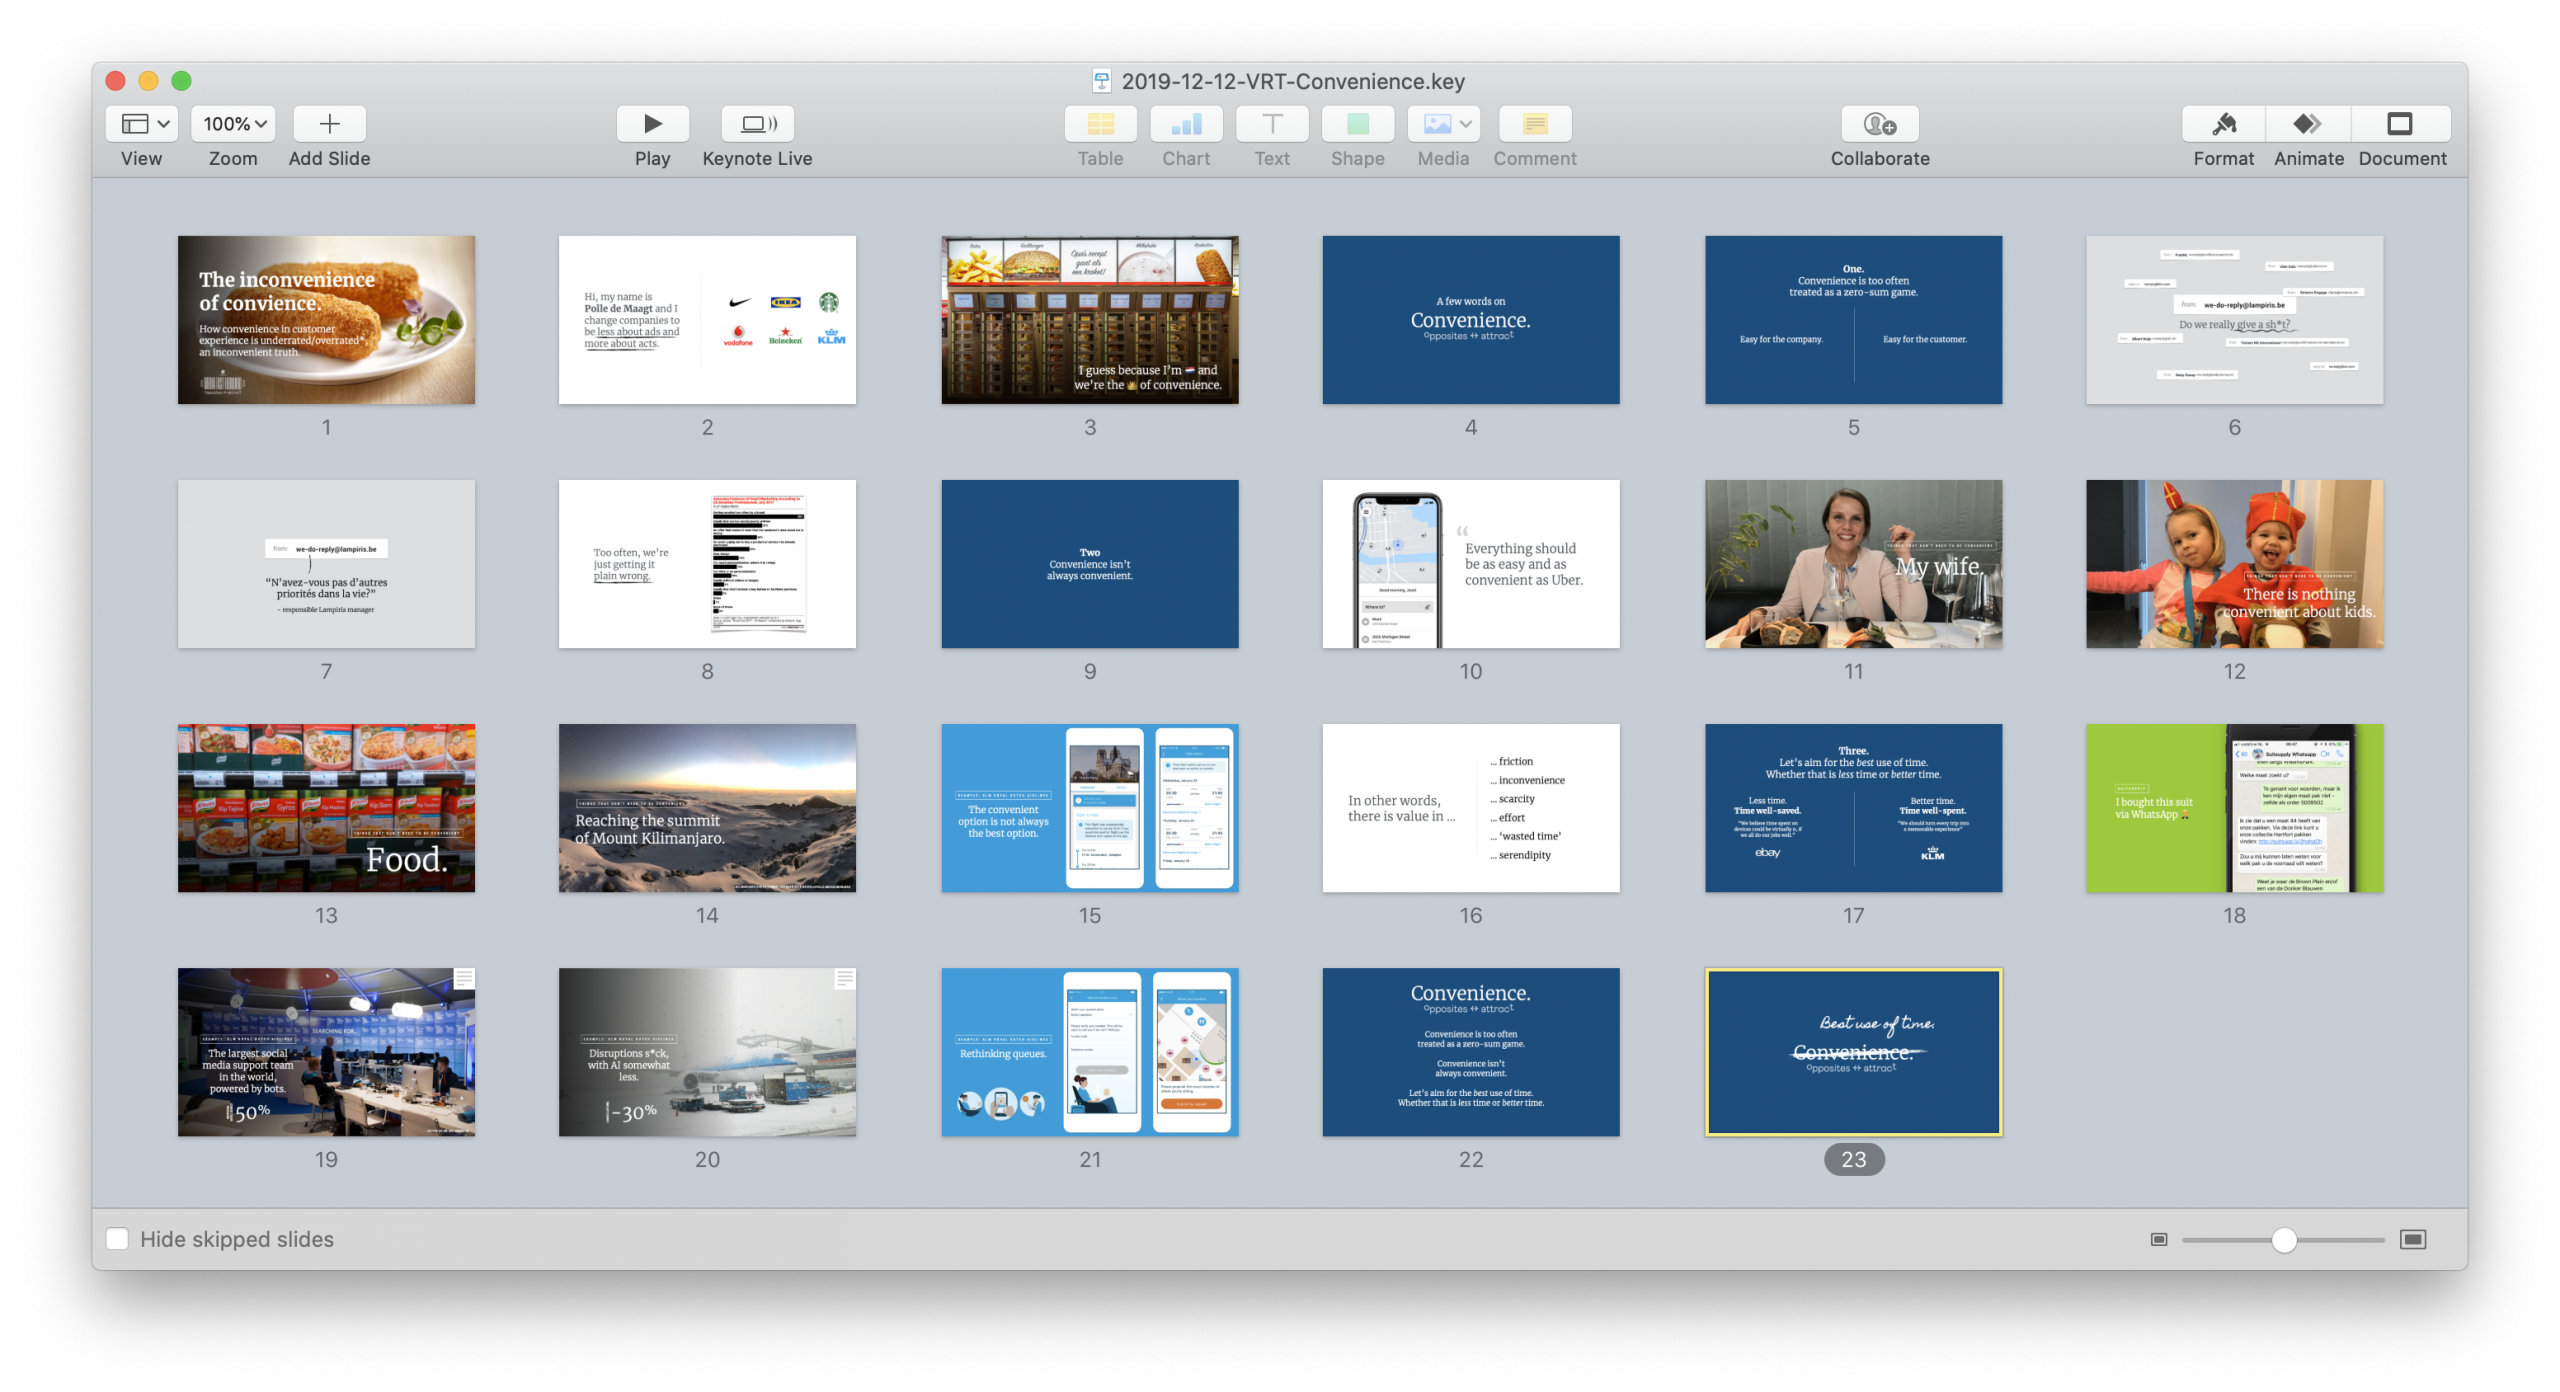Switch to the Animate panel
This screenshot has width=2560, height=1392.
click(x=2308, y=124)
